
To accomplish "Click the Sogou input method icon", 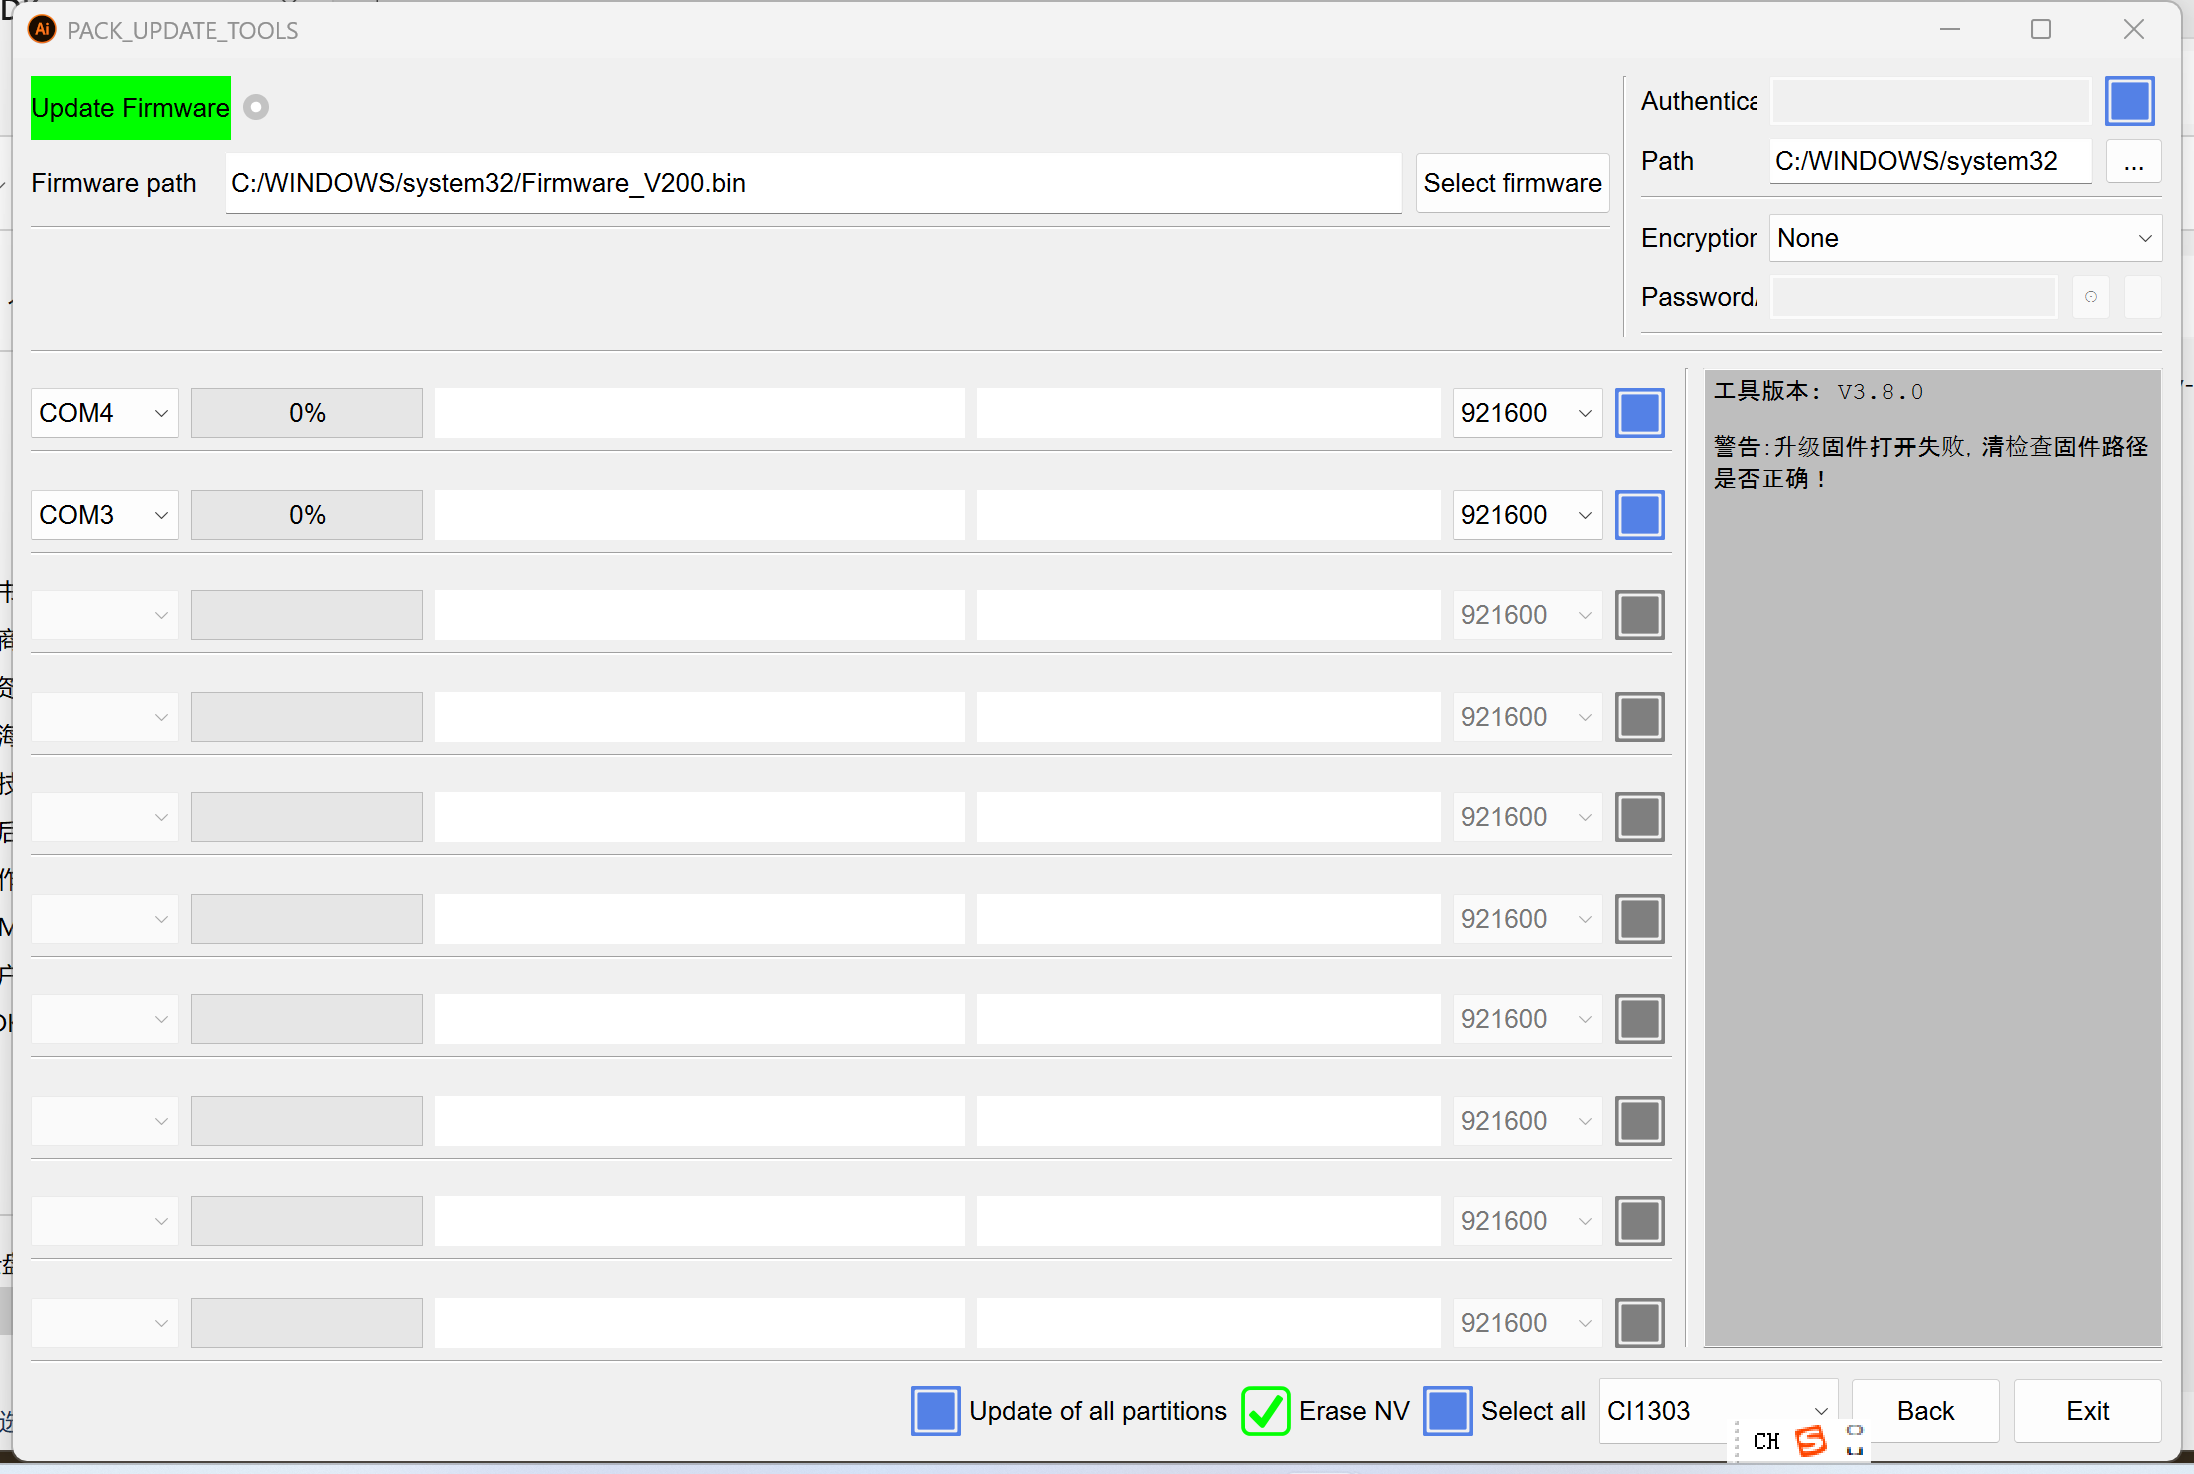I will tap(1810, 1441).
